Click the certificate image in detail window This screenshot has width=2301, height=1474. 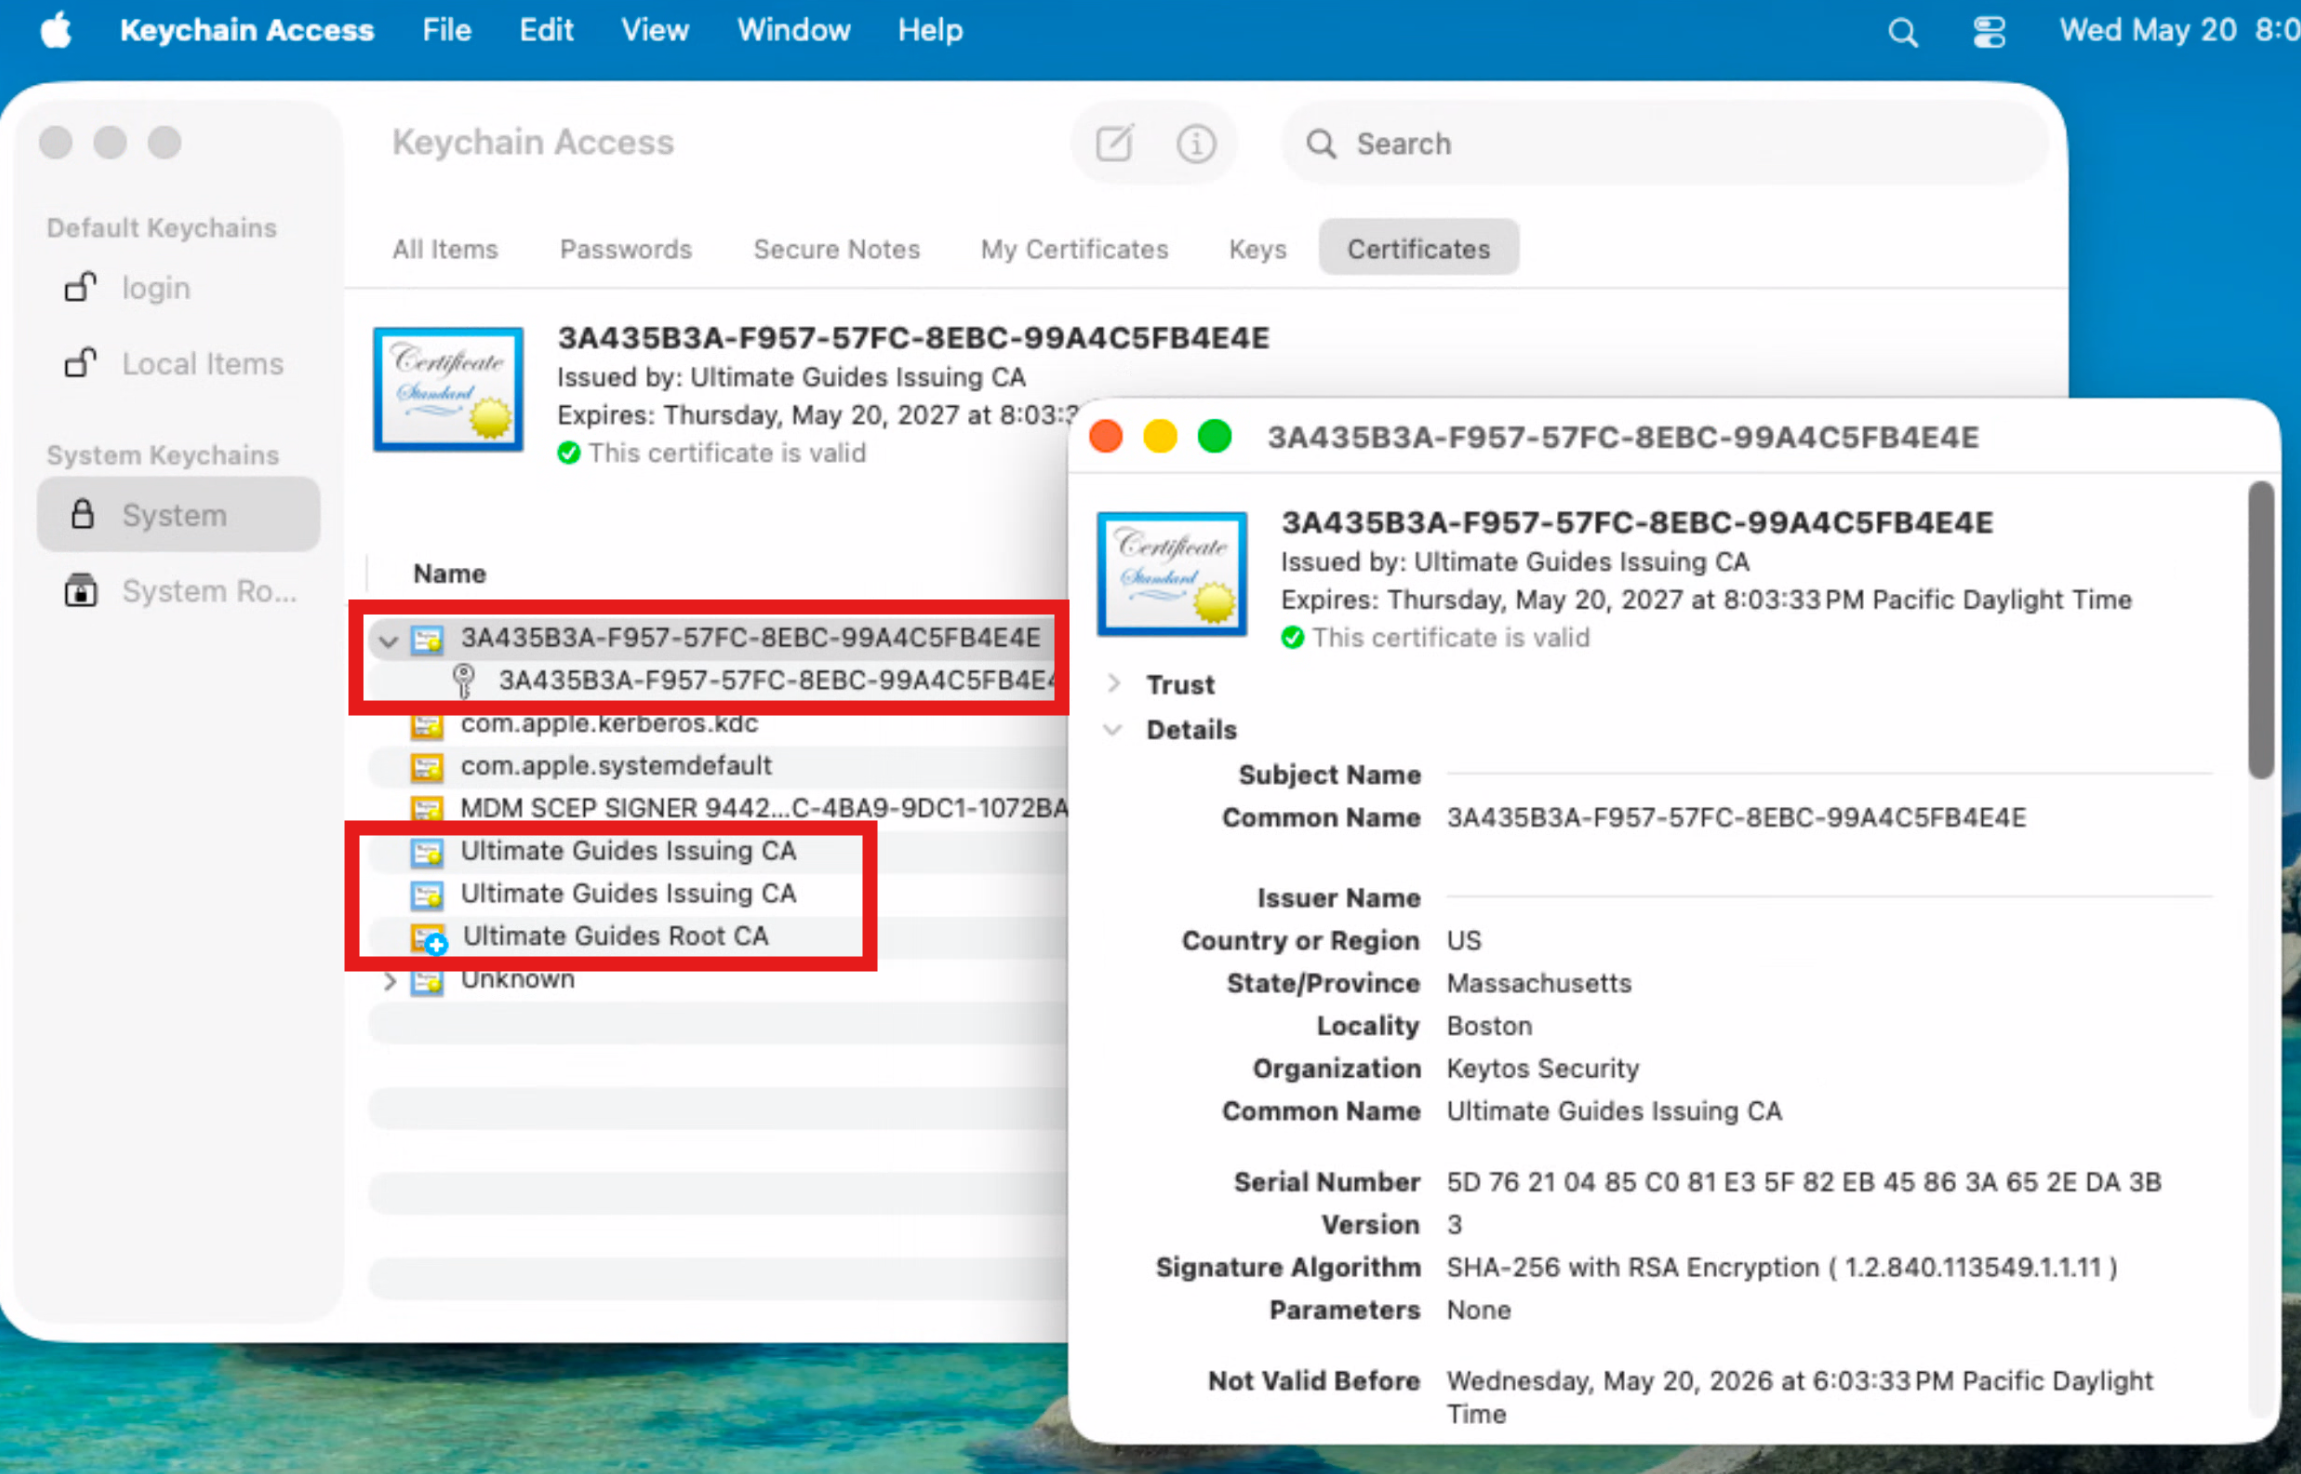(x=1172, y=574)
